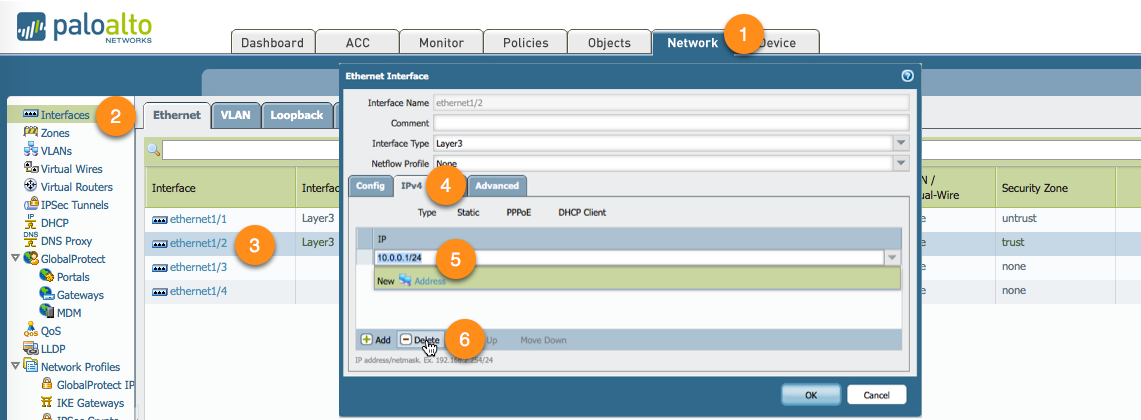Click the Virtual Routers icon

coord(31,186)
